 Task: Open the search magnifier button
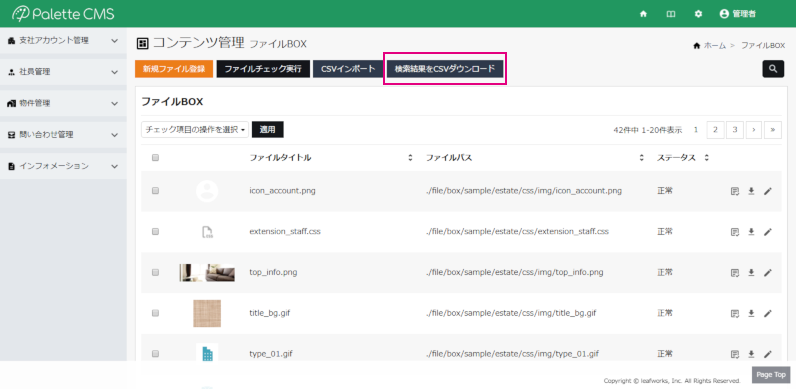[x=773, y=69]
